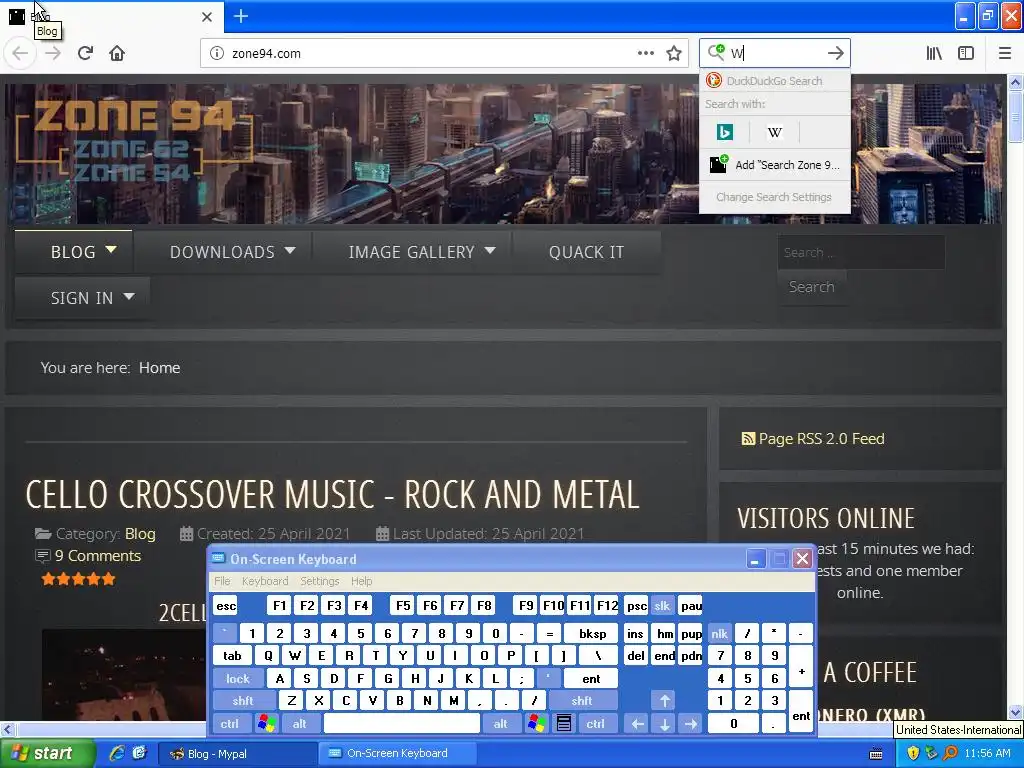Open the 9 Comments link
This screenshot has width=1024, height=768.
(x=98, y=556)
